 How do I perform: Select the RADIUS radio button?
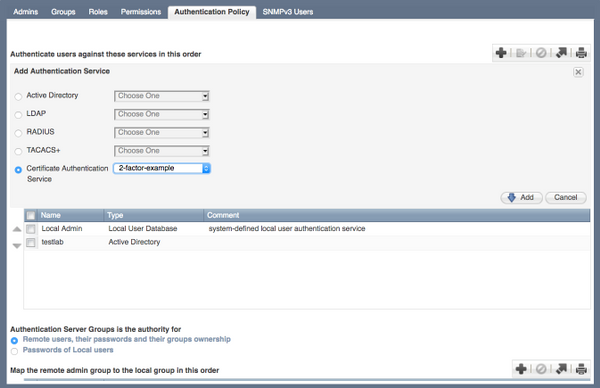coord(18,133)
